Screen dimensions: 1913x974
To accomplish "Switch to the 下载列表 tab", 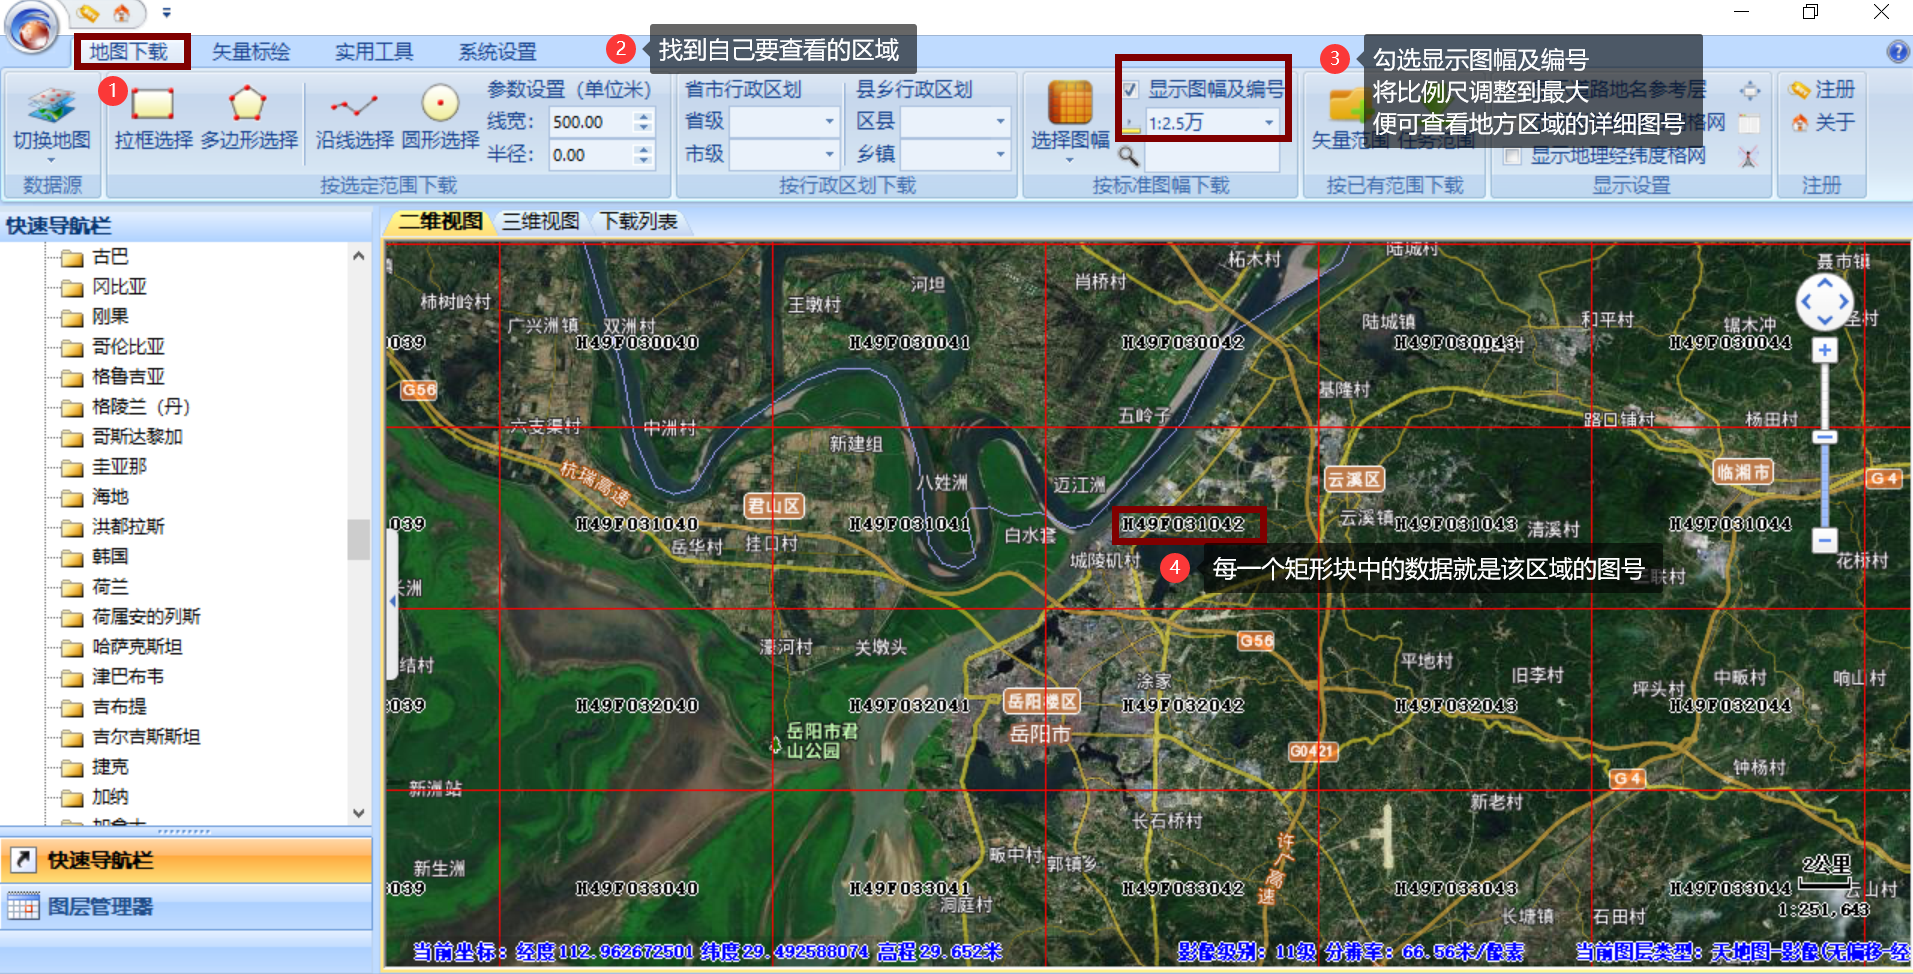I will (x=638, y=221).
